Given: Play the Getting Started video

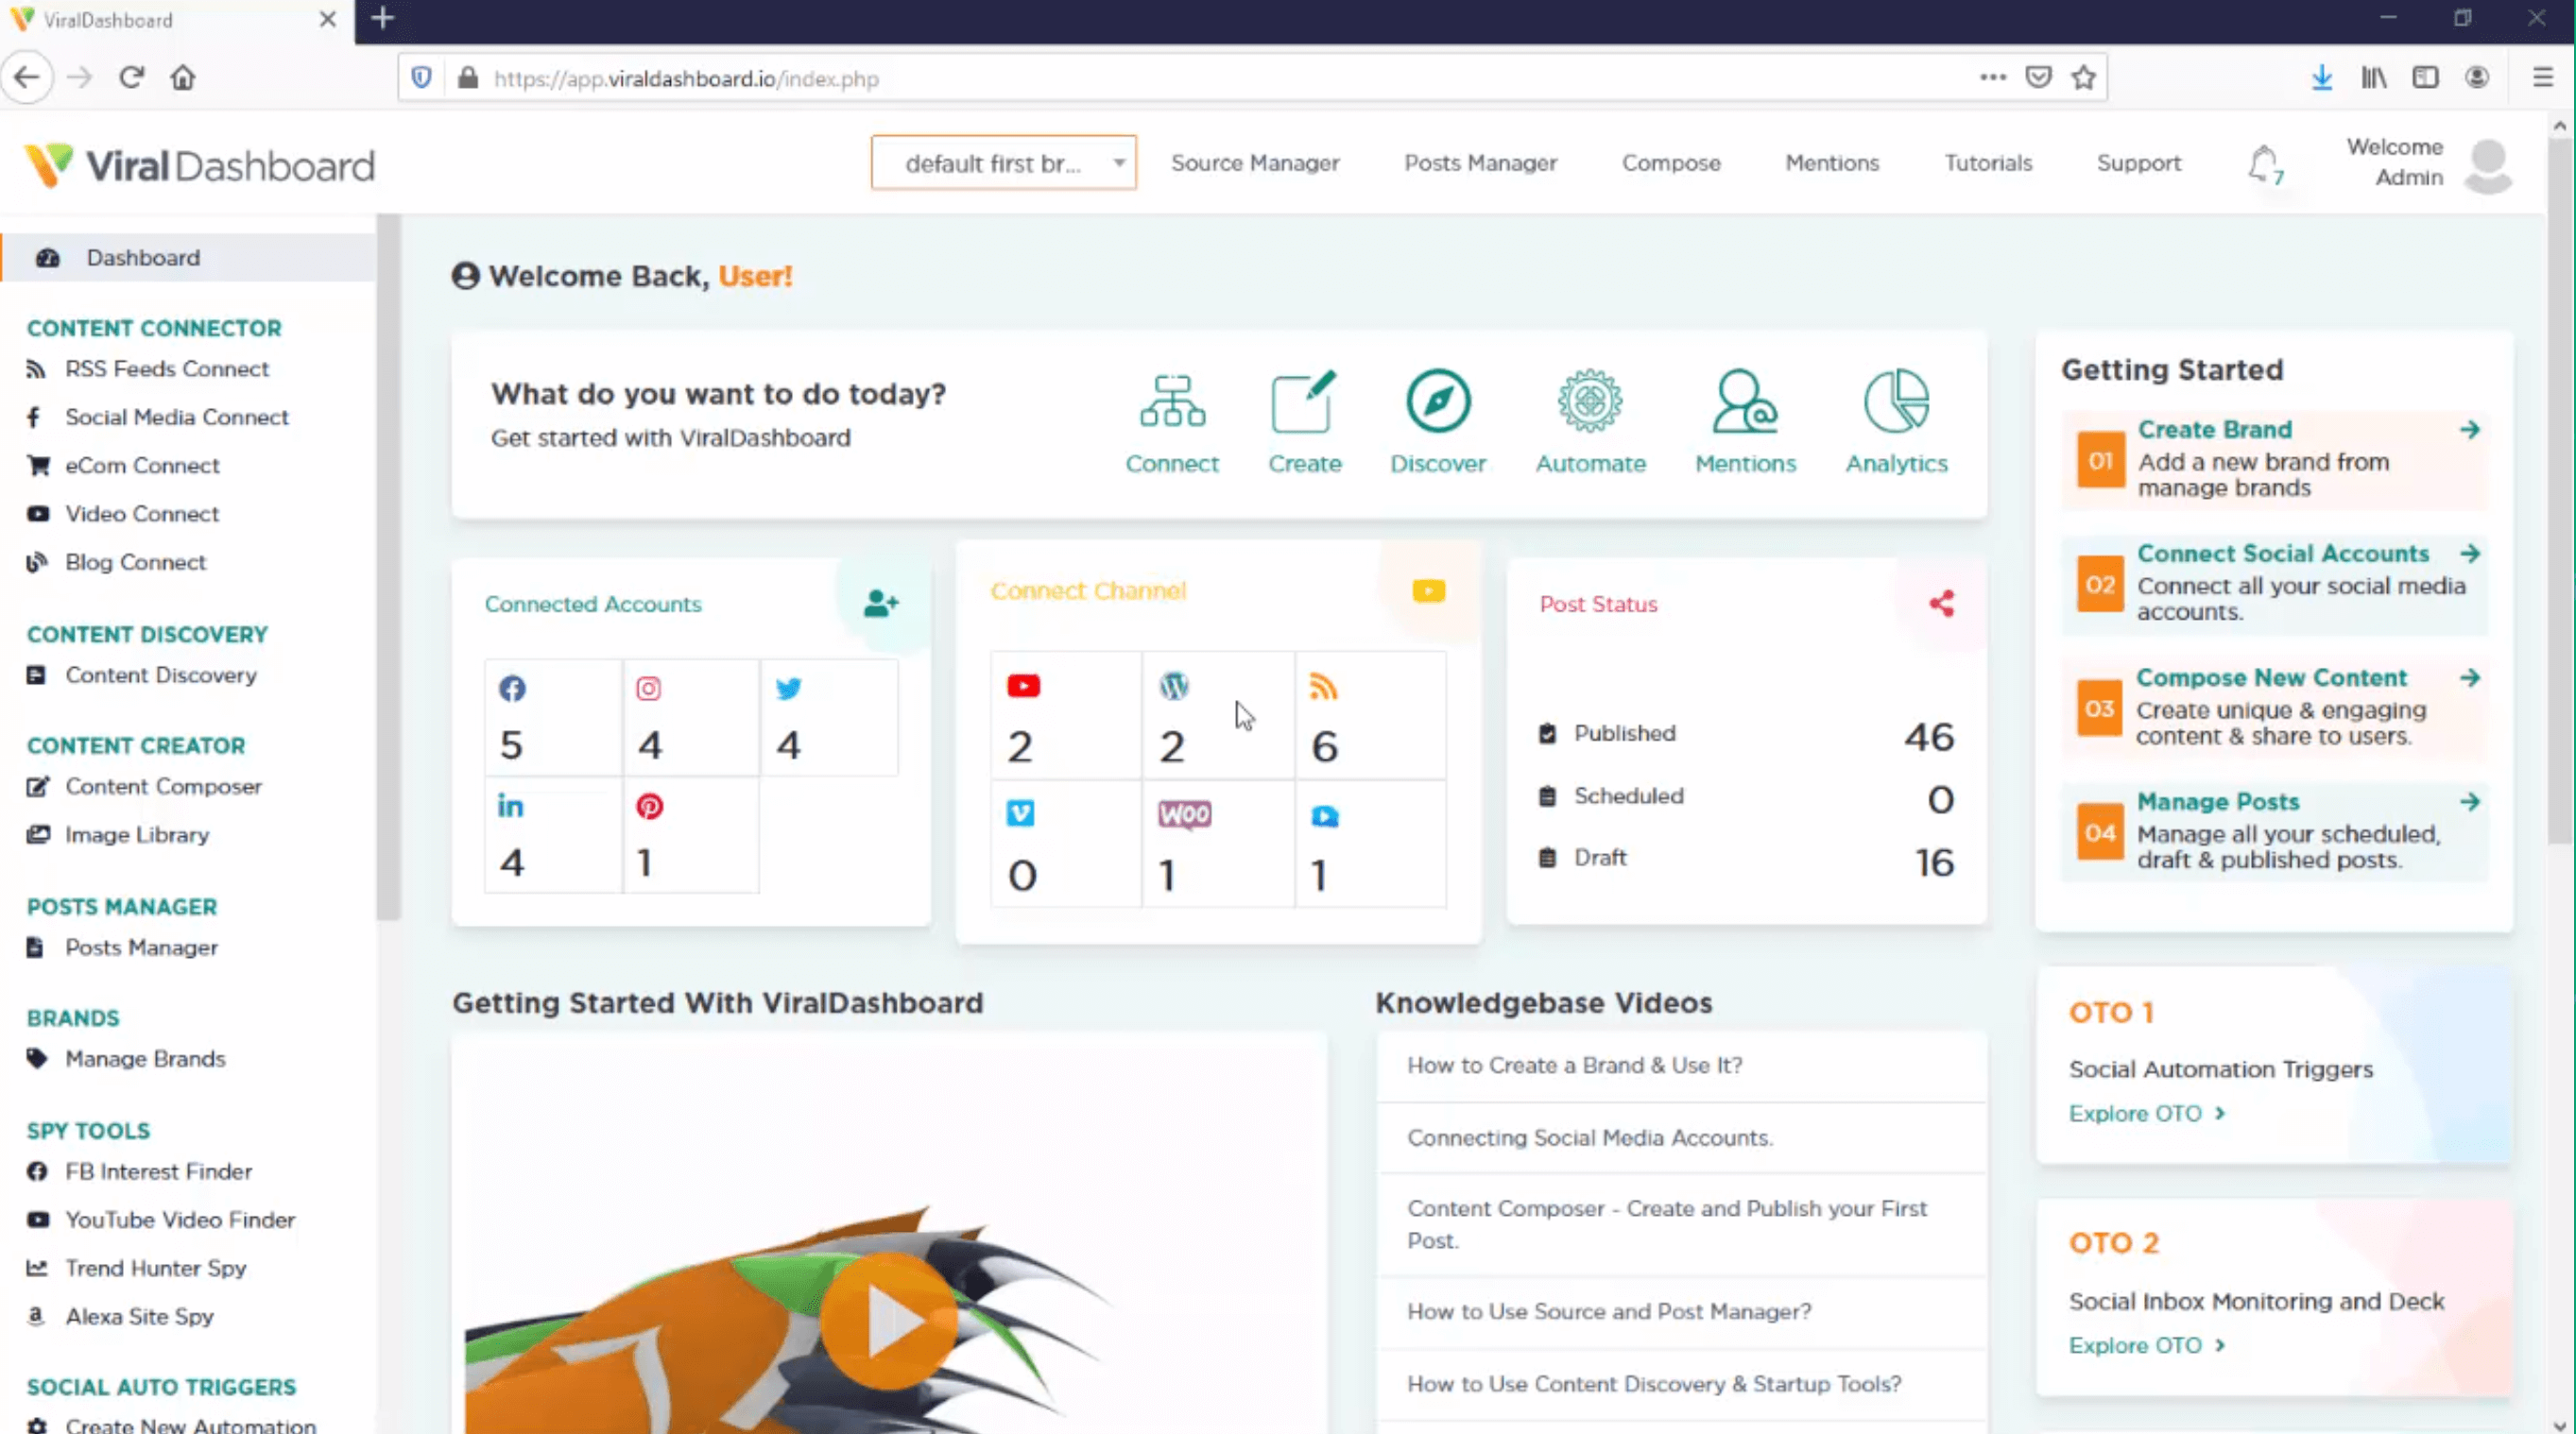Looking at the screenshot, I should [888, 1322].
